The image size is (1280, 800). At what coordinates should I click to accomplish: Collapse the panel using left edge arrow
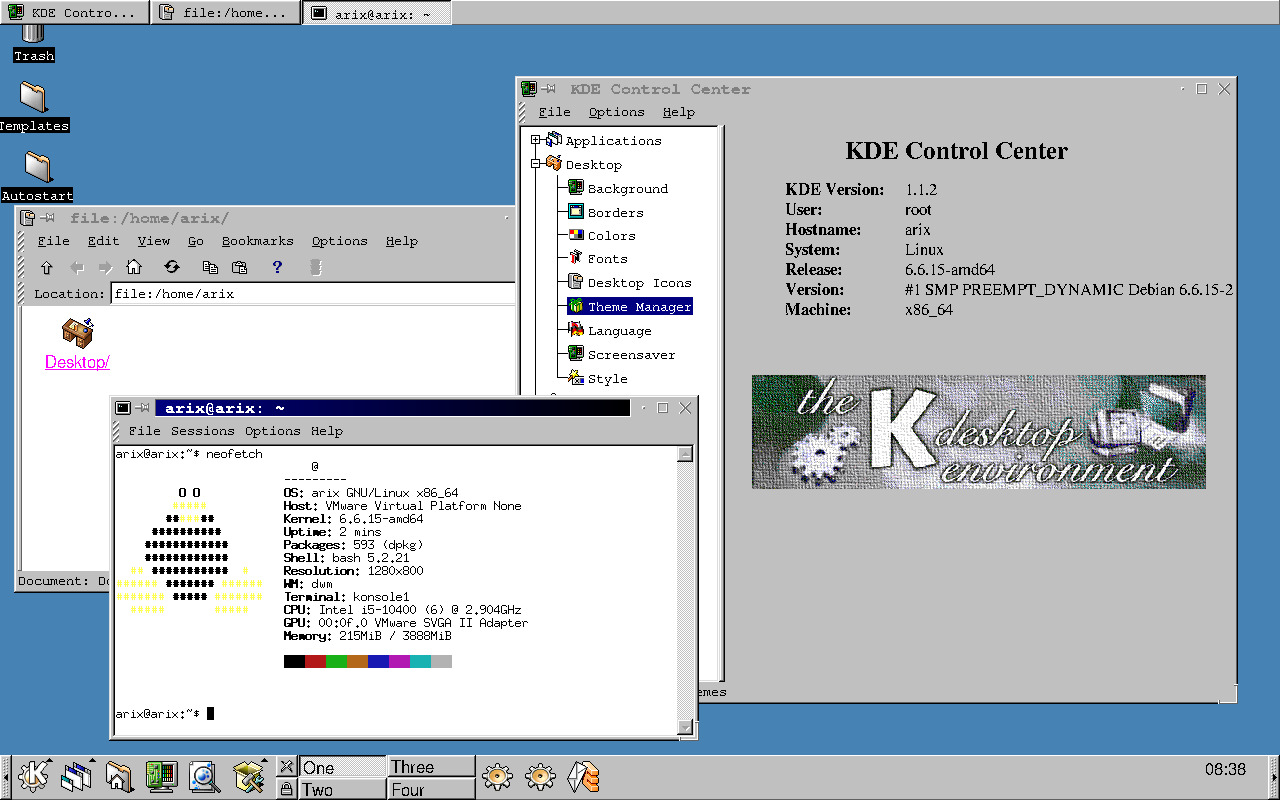(x=6, y=775)
